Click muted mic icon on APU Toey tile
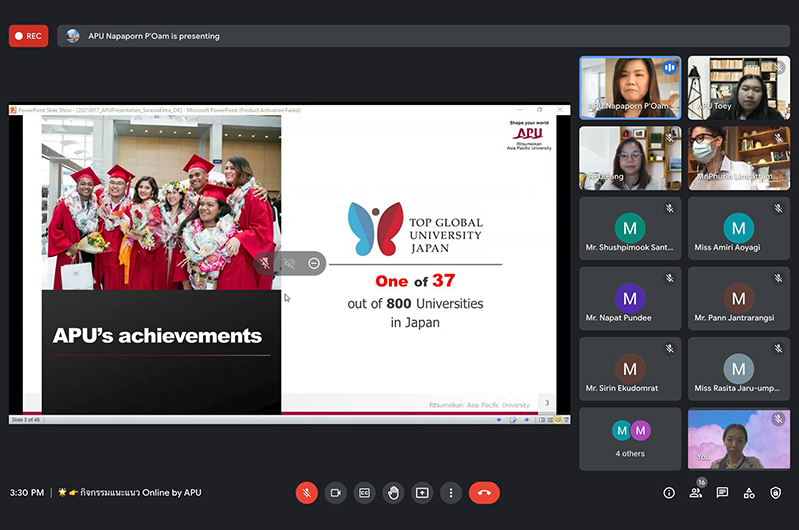Viewport: 799px width, 530px height. 778,67
